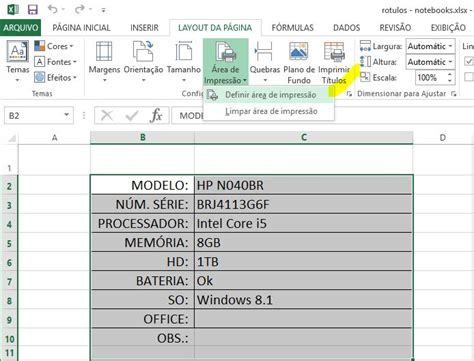Viewport: 474px width, 361px height.
Task: Choose Limpar área de impressão
Action: 269,111
